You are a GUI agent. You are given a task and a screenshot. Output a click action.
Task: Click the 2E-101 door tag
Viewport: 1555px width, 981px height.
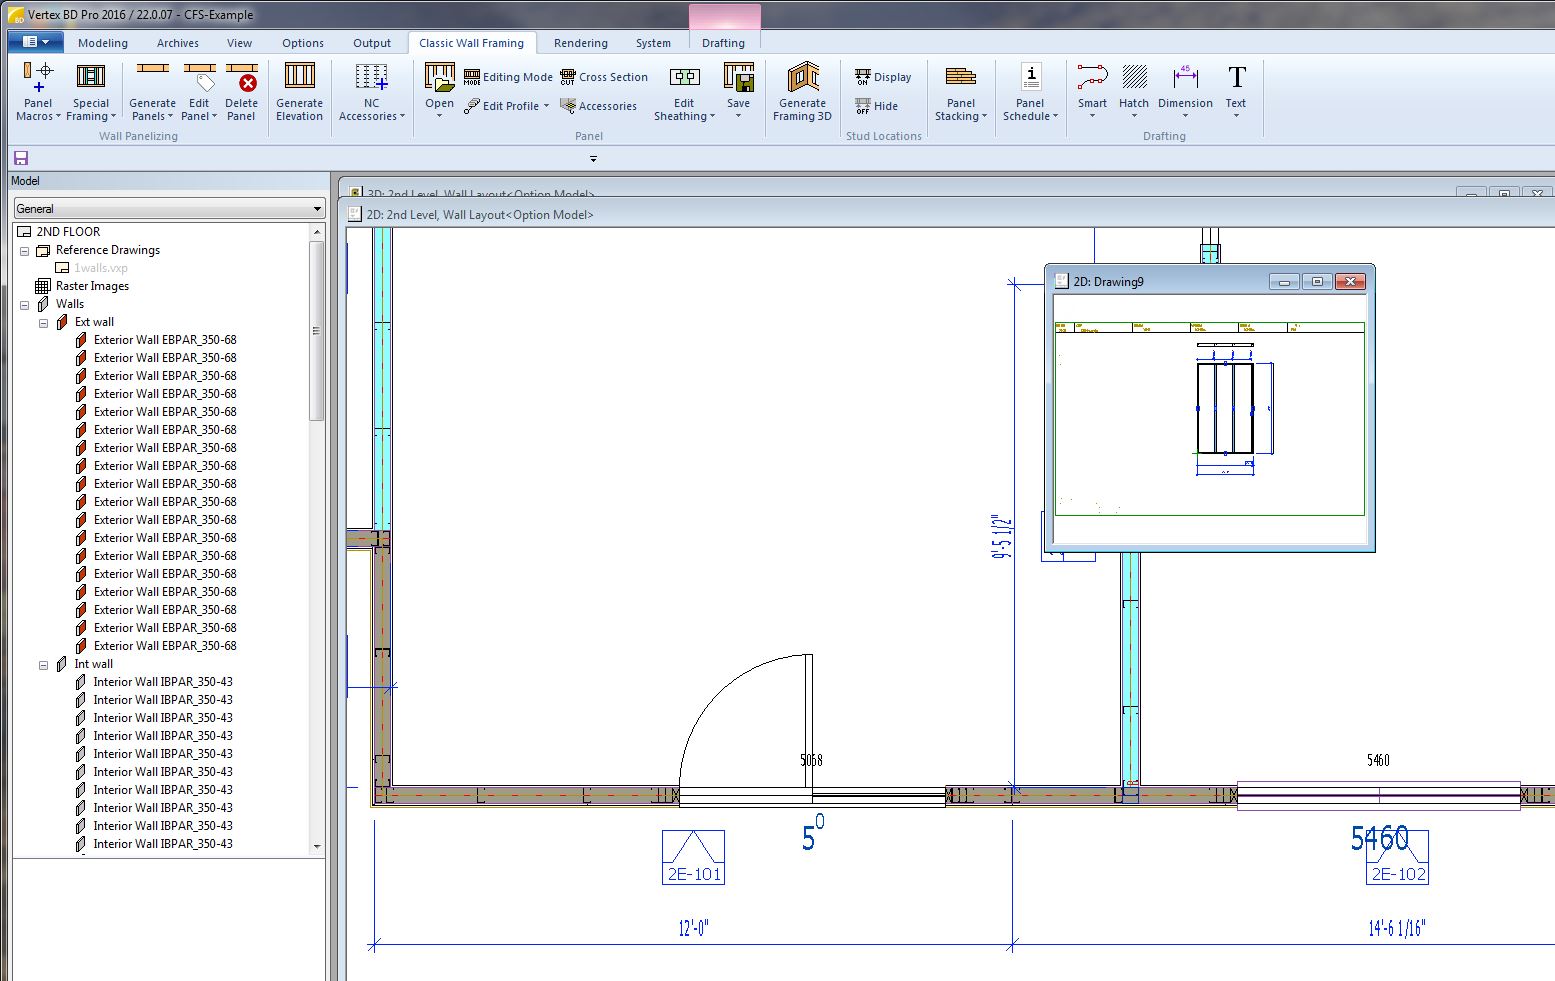pyautogui.click(x=693, y=858)
